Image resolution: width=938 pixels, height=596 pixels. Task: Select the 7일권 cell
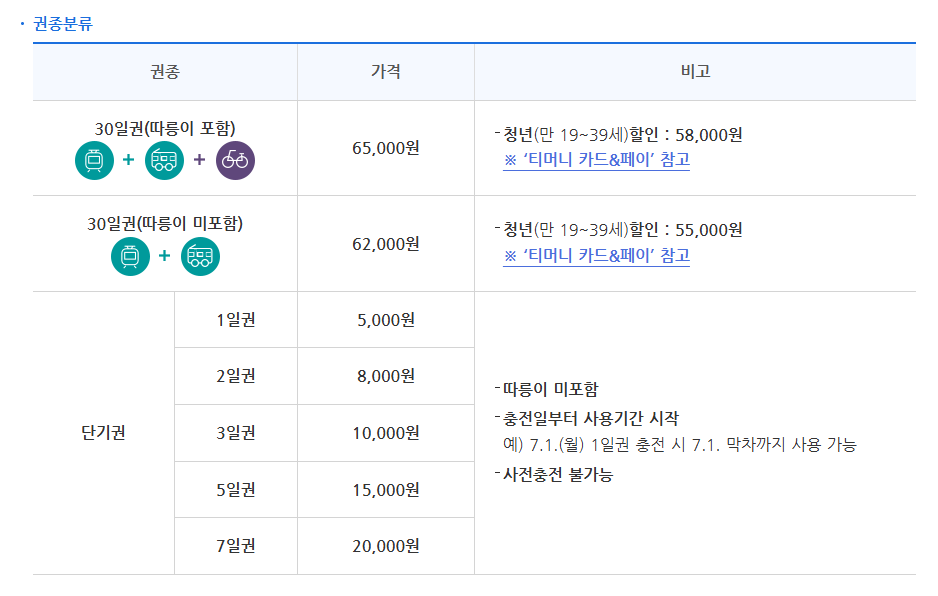coord(235,546)
